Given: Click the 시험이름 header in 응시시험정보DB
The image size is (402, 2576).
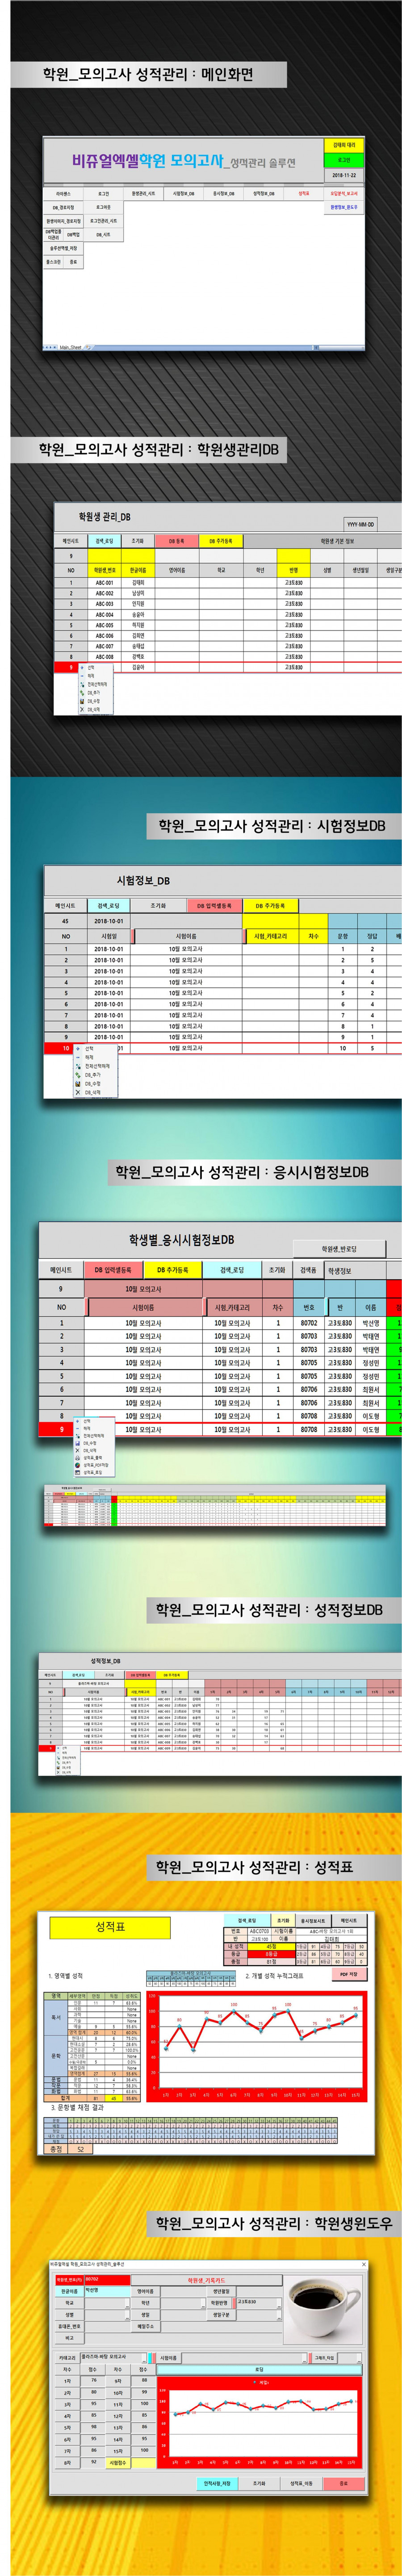Looking at the screenshot, I should [143, 1307].
